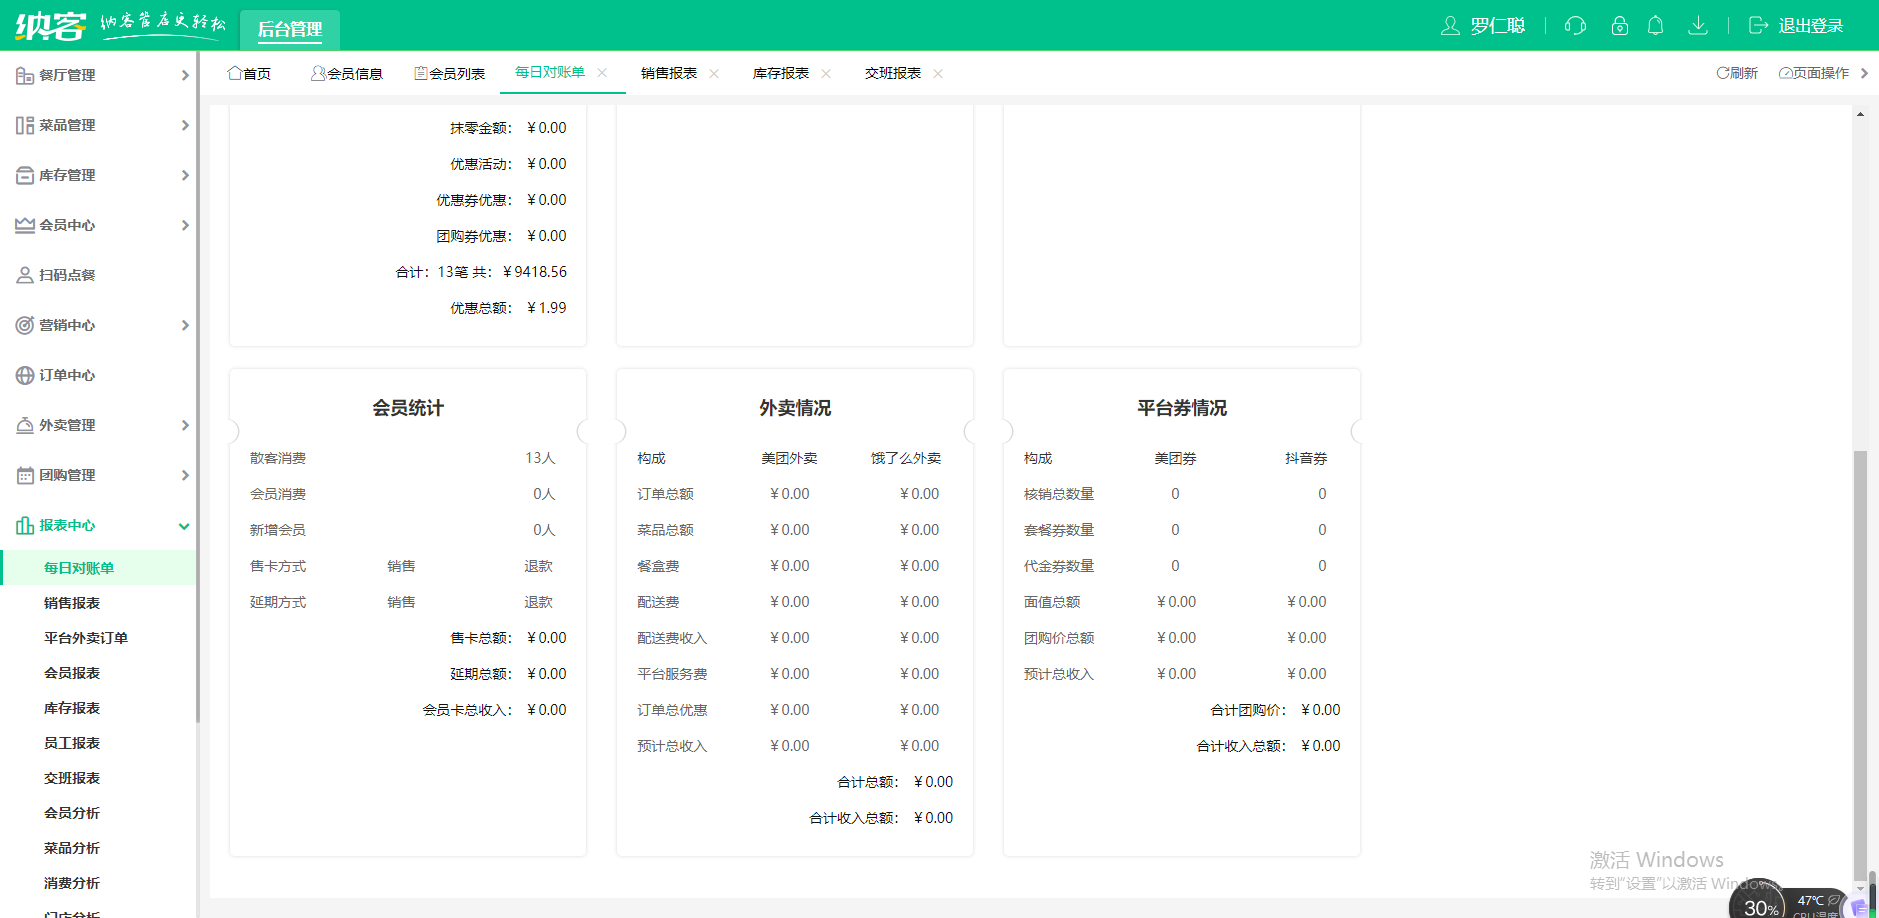1879x918 pixels.
Task: Click 退出登录 to log out
Action: coord(1796,26)
